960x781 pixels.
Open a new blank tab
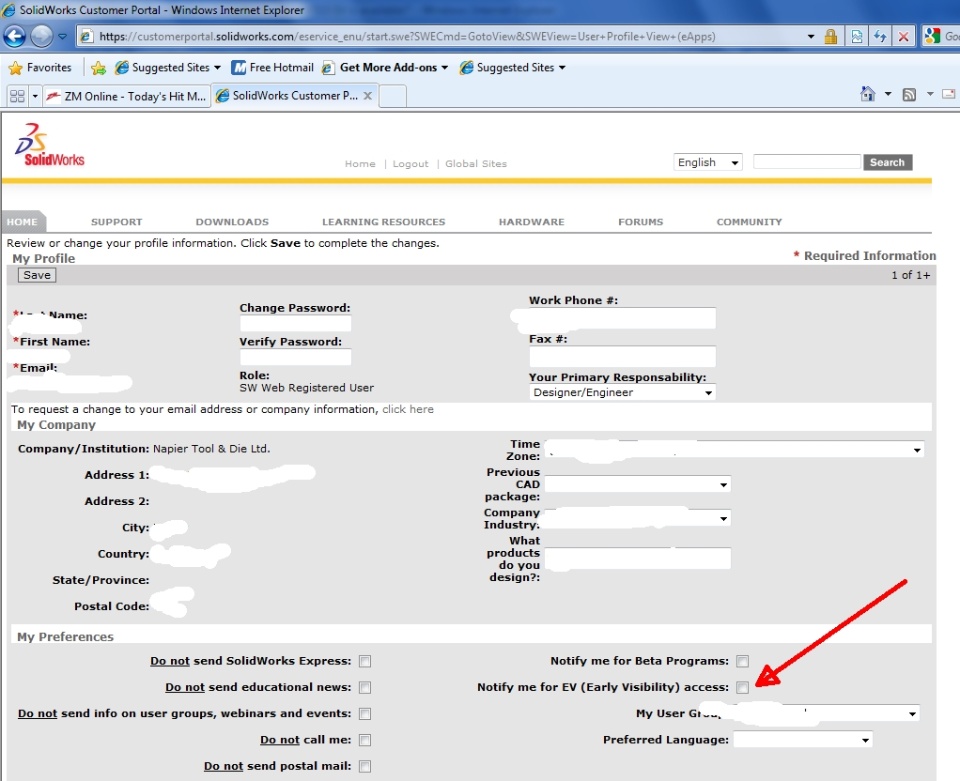(x=393, y=96)
